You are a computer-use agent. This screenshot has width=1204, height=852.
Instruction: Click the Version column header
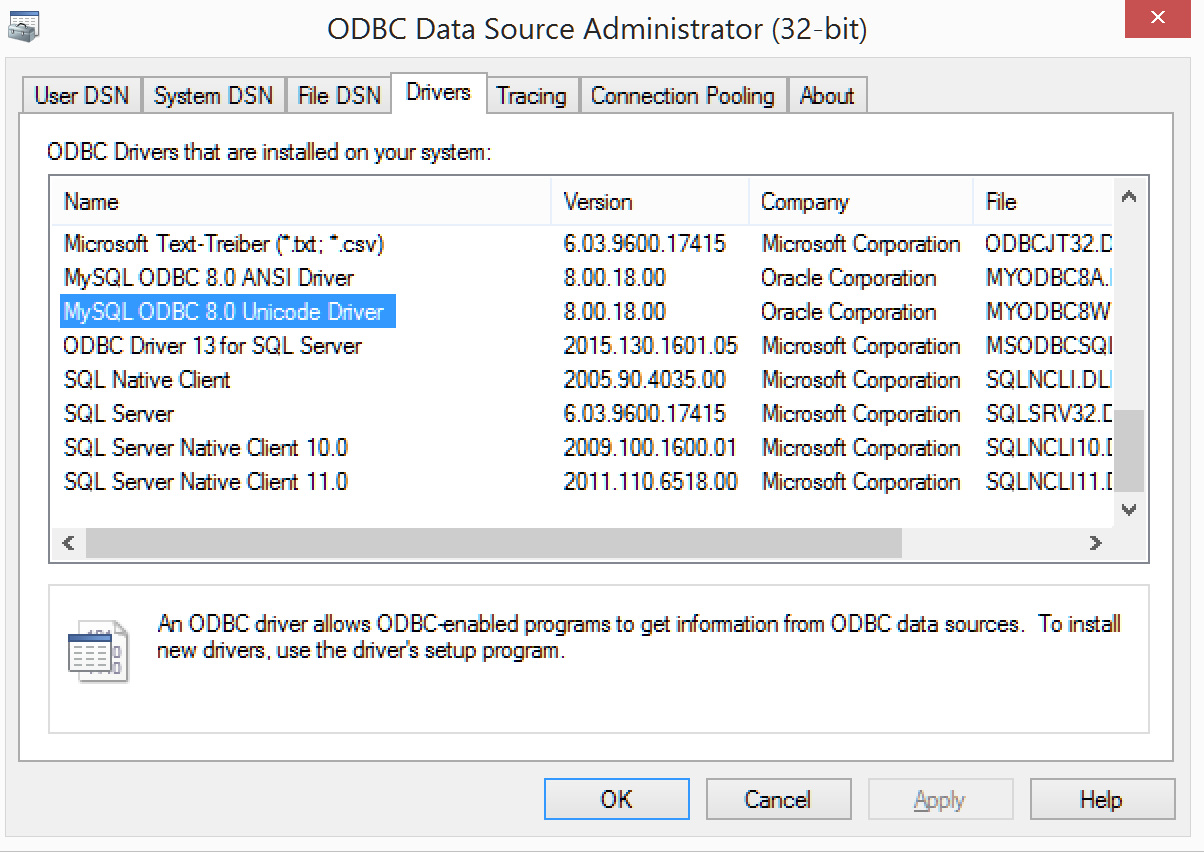click(648, 202)
